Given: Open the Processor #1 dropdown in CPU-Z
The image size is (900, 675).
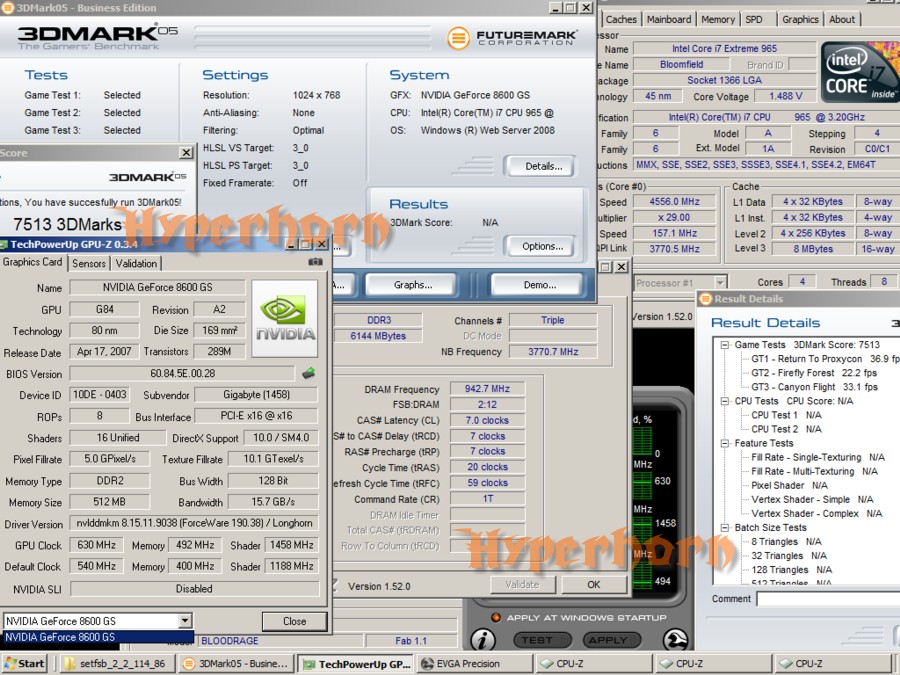Looking at the screenshot, I should click(720, 282).
